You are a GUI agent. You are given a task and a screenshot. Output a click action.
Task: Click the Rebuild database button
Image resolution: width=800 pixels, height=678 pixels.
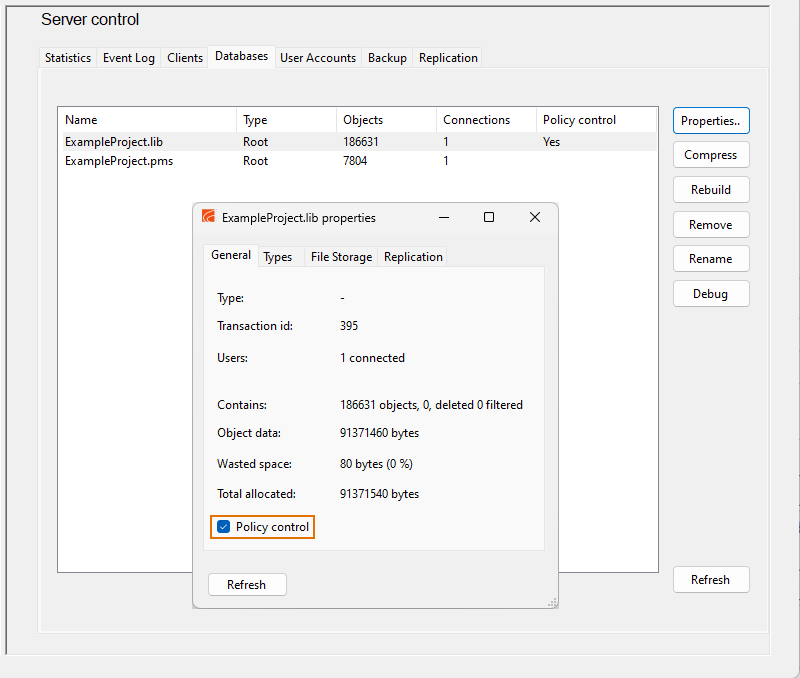click(x=711, y=190)
